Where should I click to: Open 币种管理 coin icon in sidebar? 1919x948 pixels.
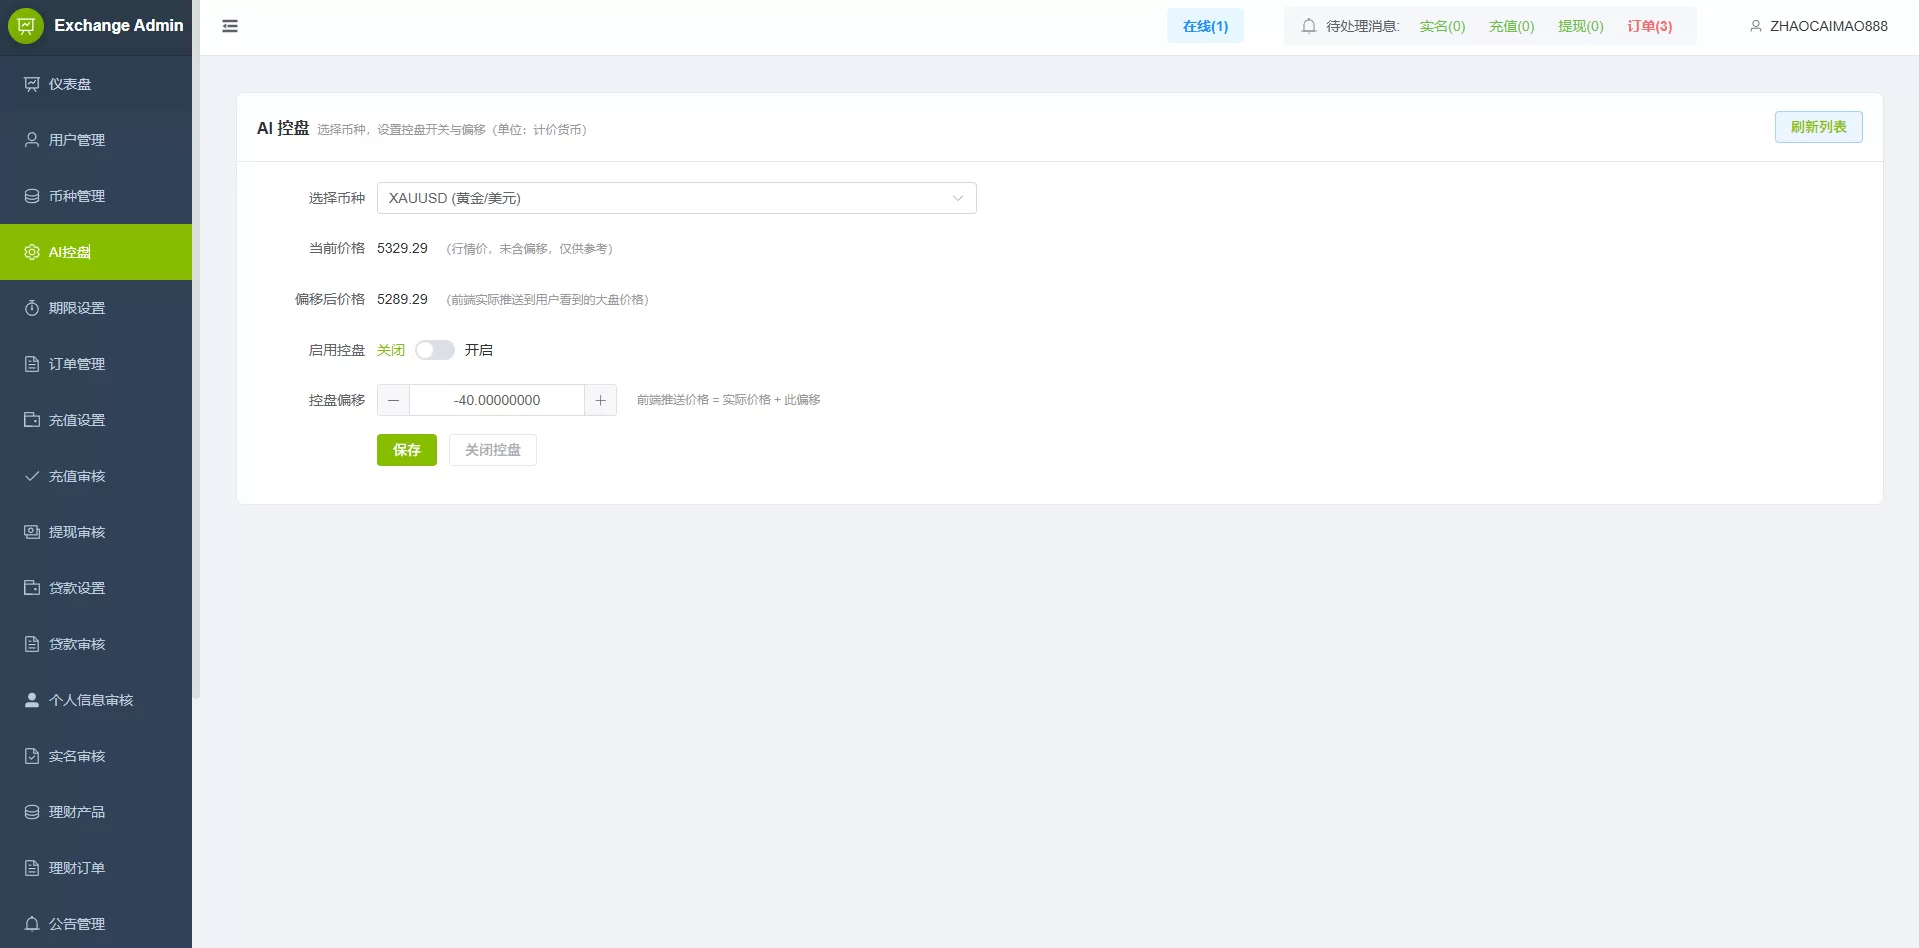point(32,196)
